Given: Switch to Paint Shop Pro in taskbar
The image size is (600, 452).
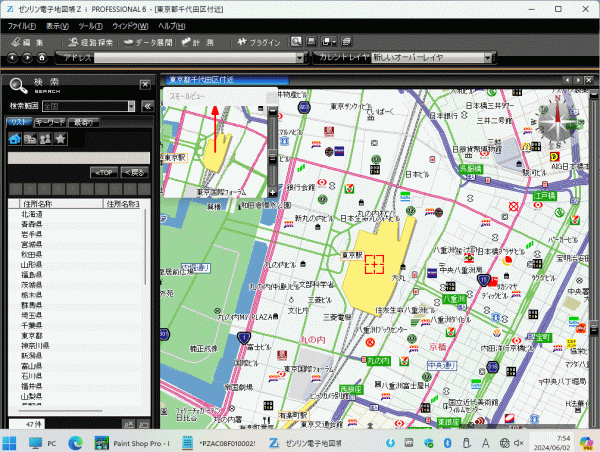Looking at the screenshot, I should 132,443.
